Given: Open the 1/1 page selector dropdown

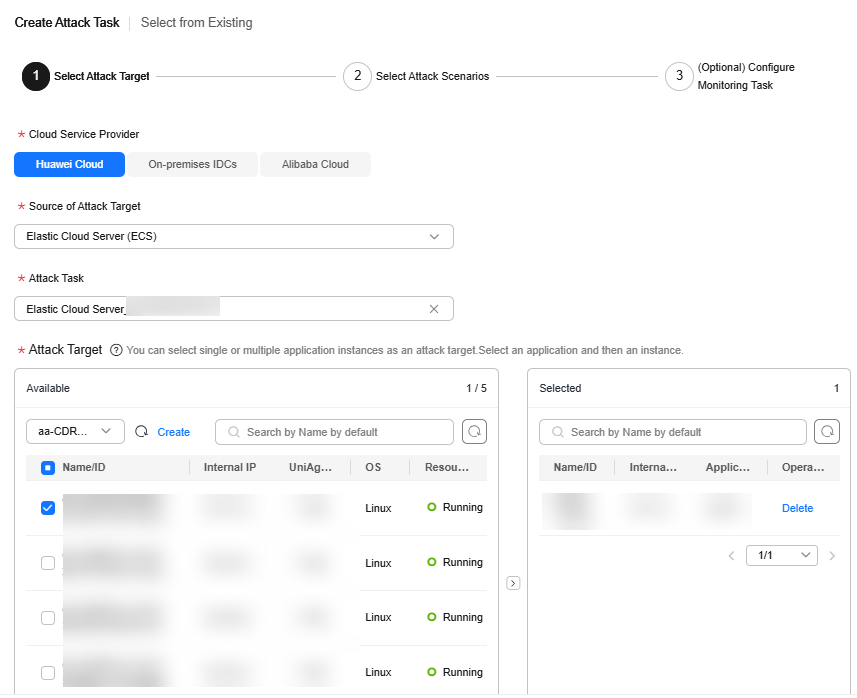Looking at the screenshot, I should [x=782, y=555].
